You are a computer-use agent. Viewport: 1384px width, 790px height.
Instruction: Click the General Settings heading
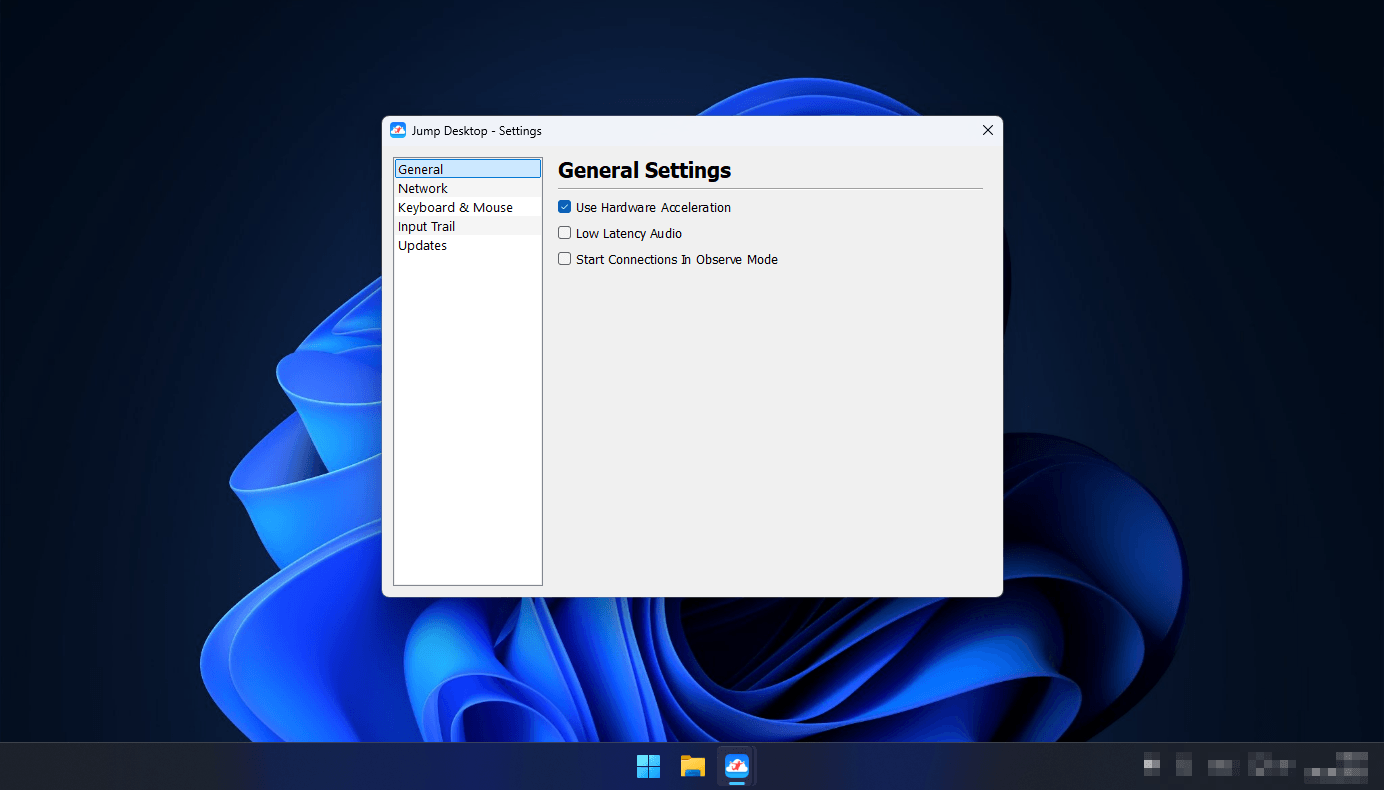(645, 170)
